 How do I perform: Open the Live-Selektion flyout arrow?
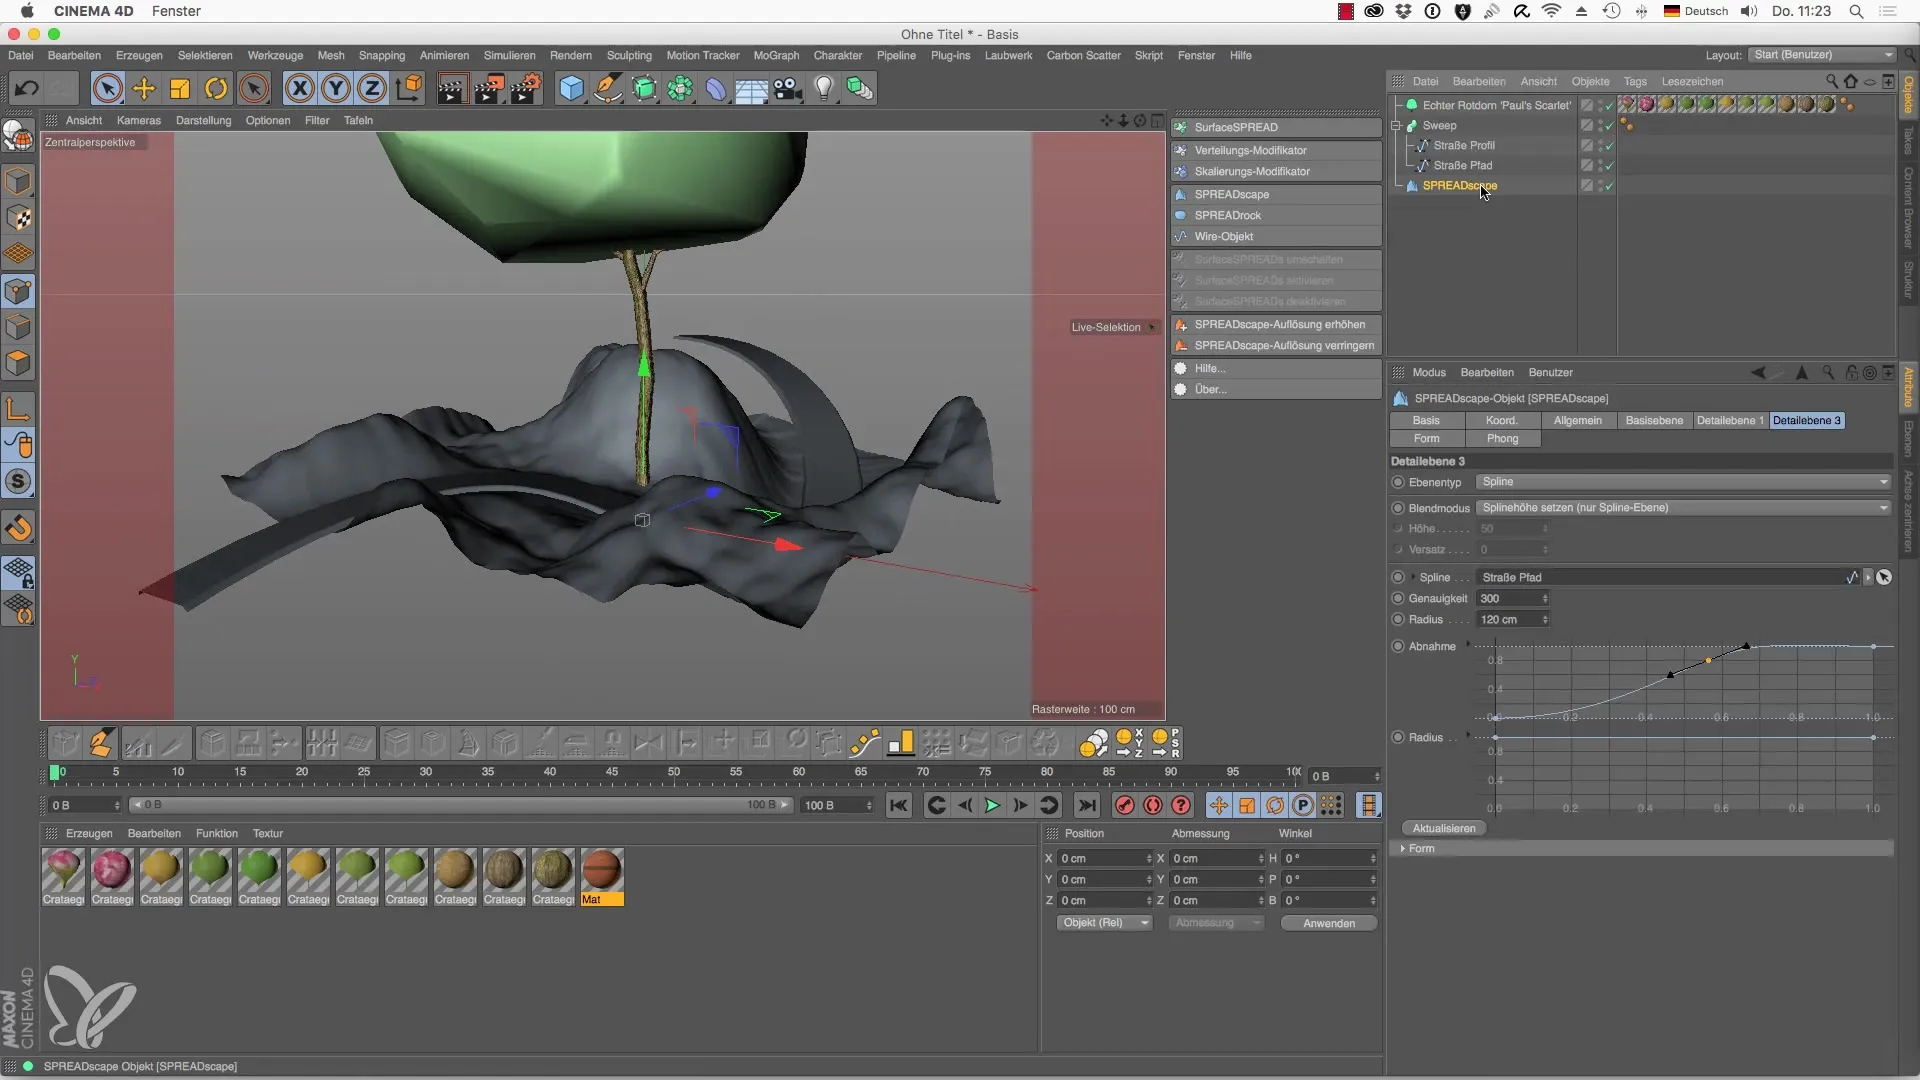click(1152, 327)
